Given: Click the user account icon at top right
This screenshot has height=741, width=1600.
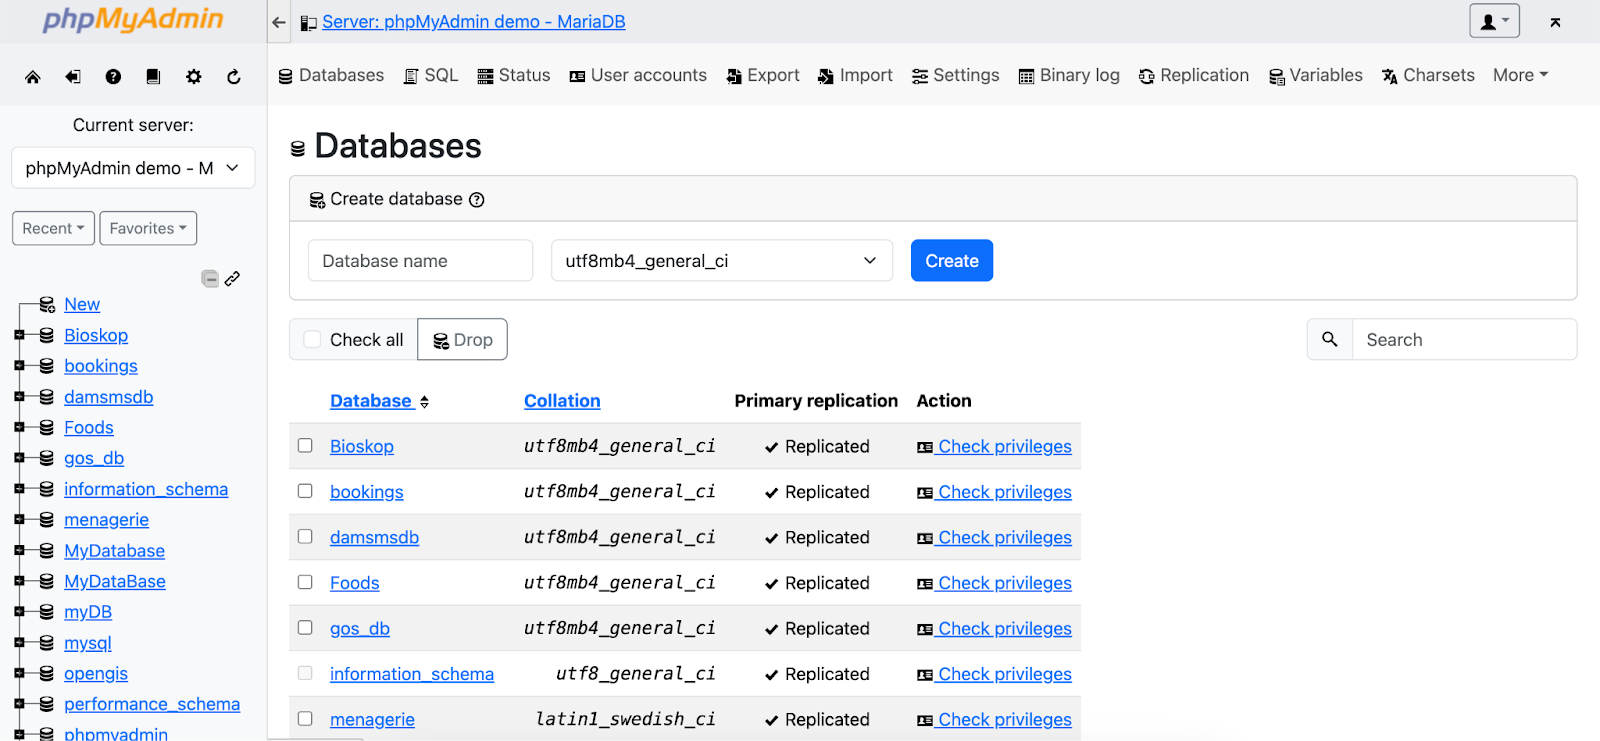Looking at the screenshot, I should tap(1494, 21).
